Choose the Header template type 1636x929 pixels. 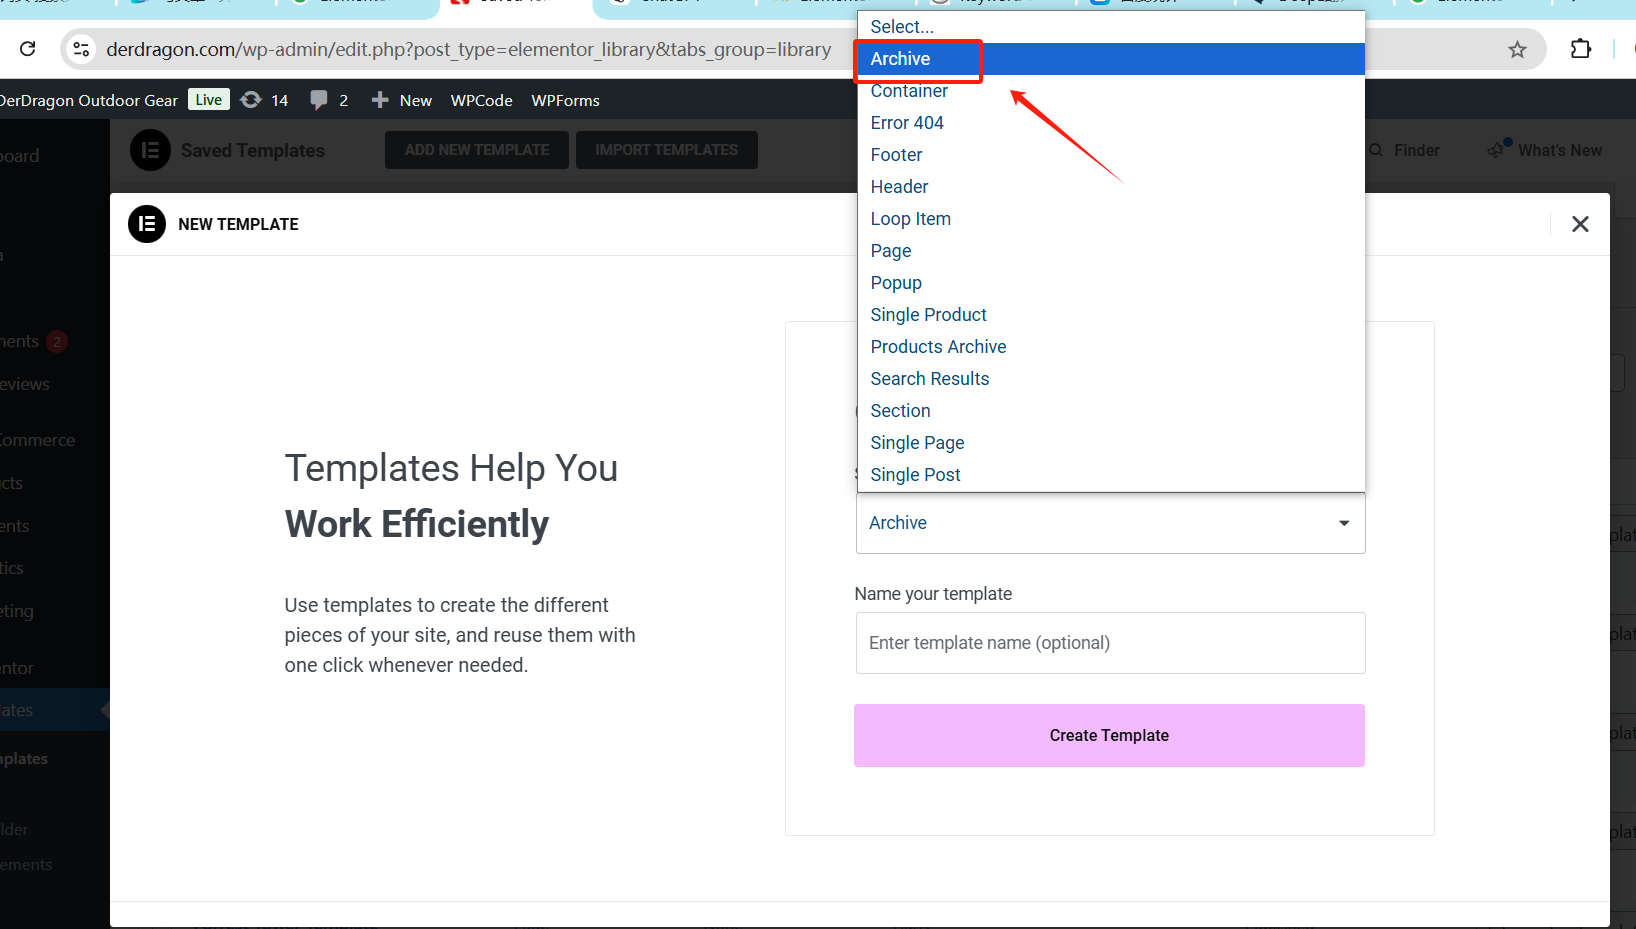1111,187
